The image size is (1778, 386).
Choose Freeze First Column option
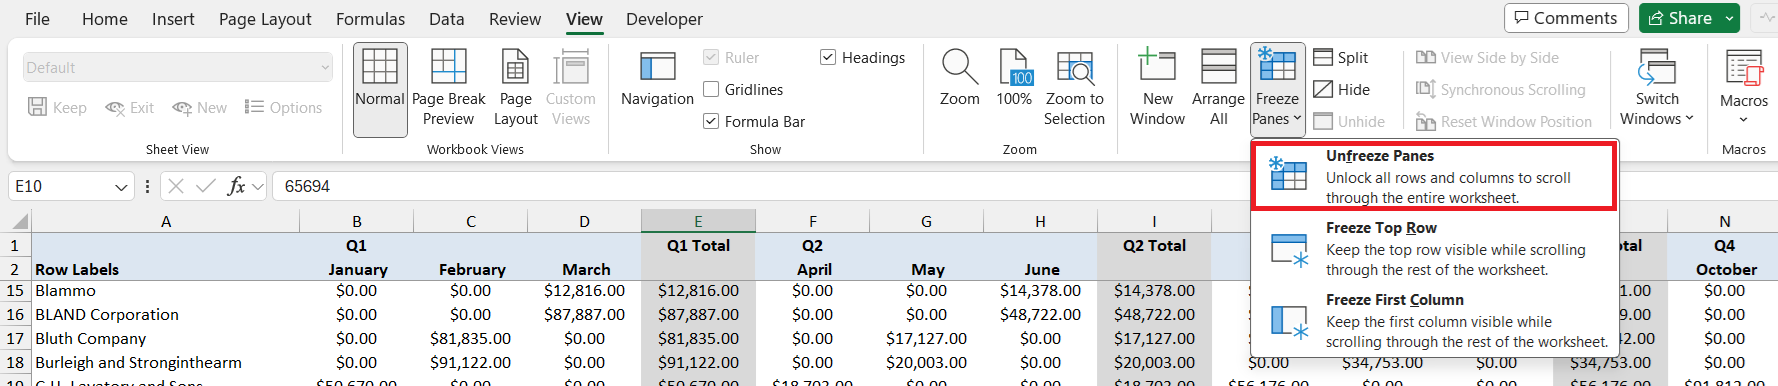(x=1434, y=320)
